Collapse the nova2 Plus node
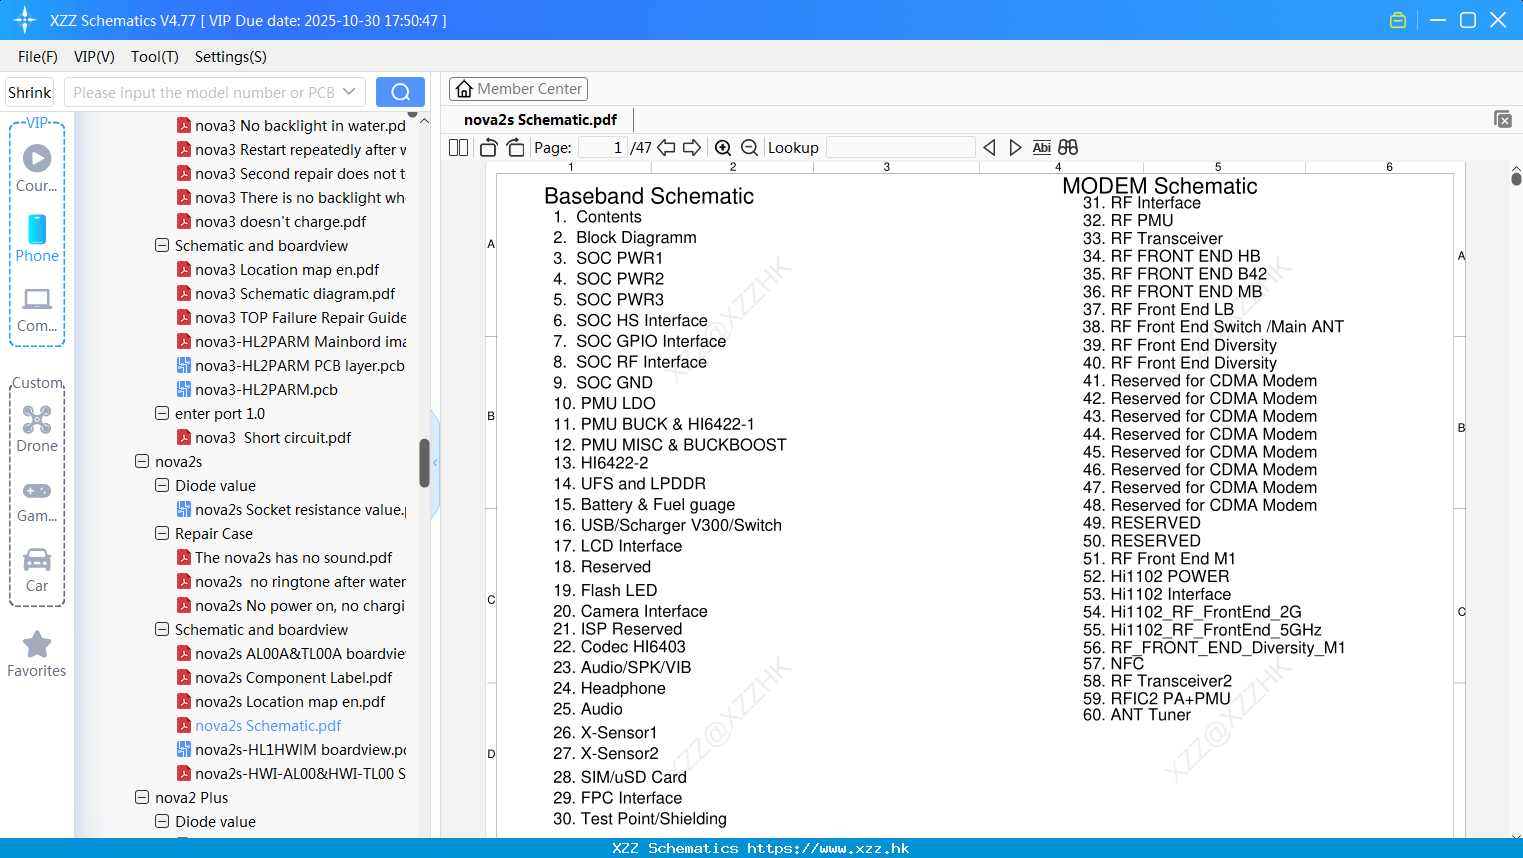This screenshot has height=858, width=1523. click(x=142, y=797)
